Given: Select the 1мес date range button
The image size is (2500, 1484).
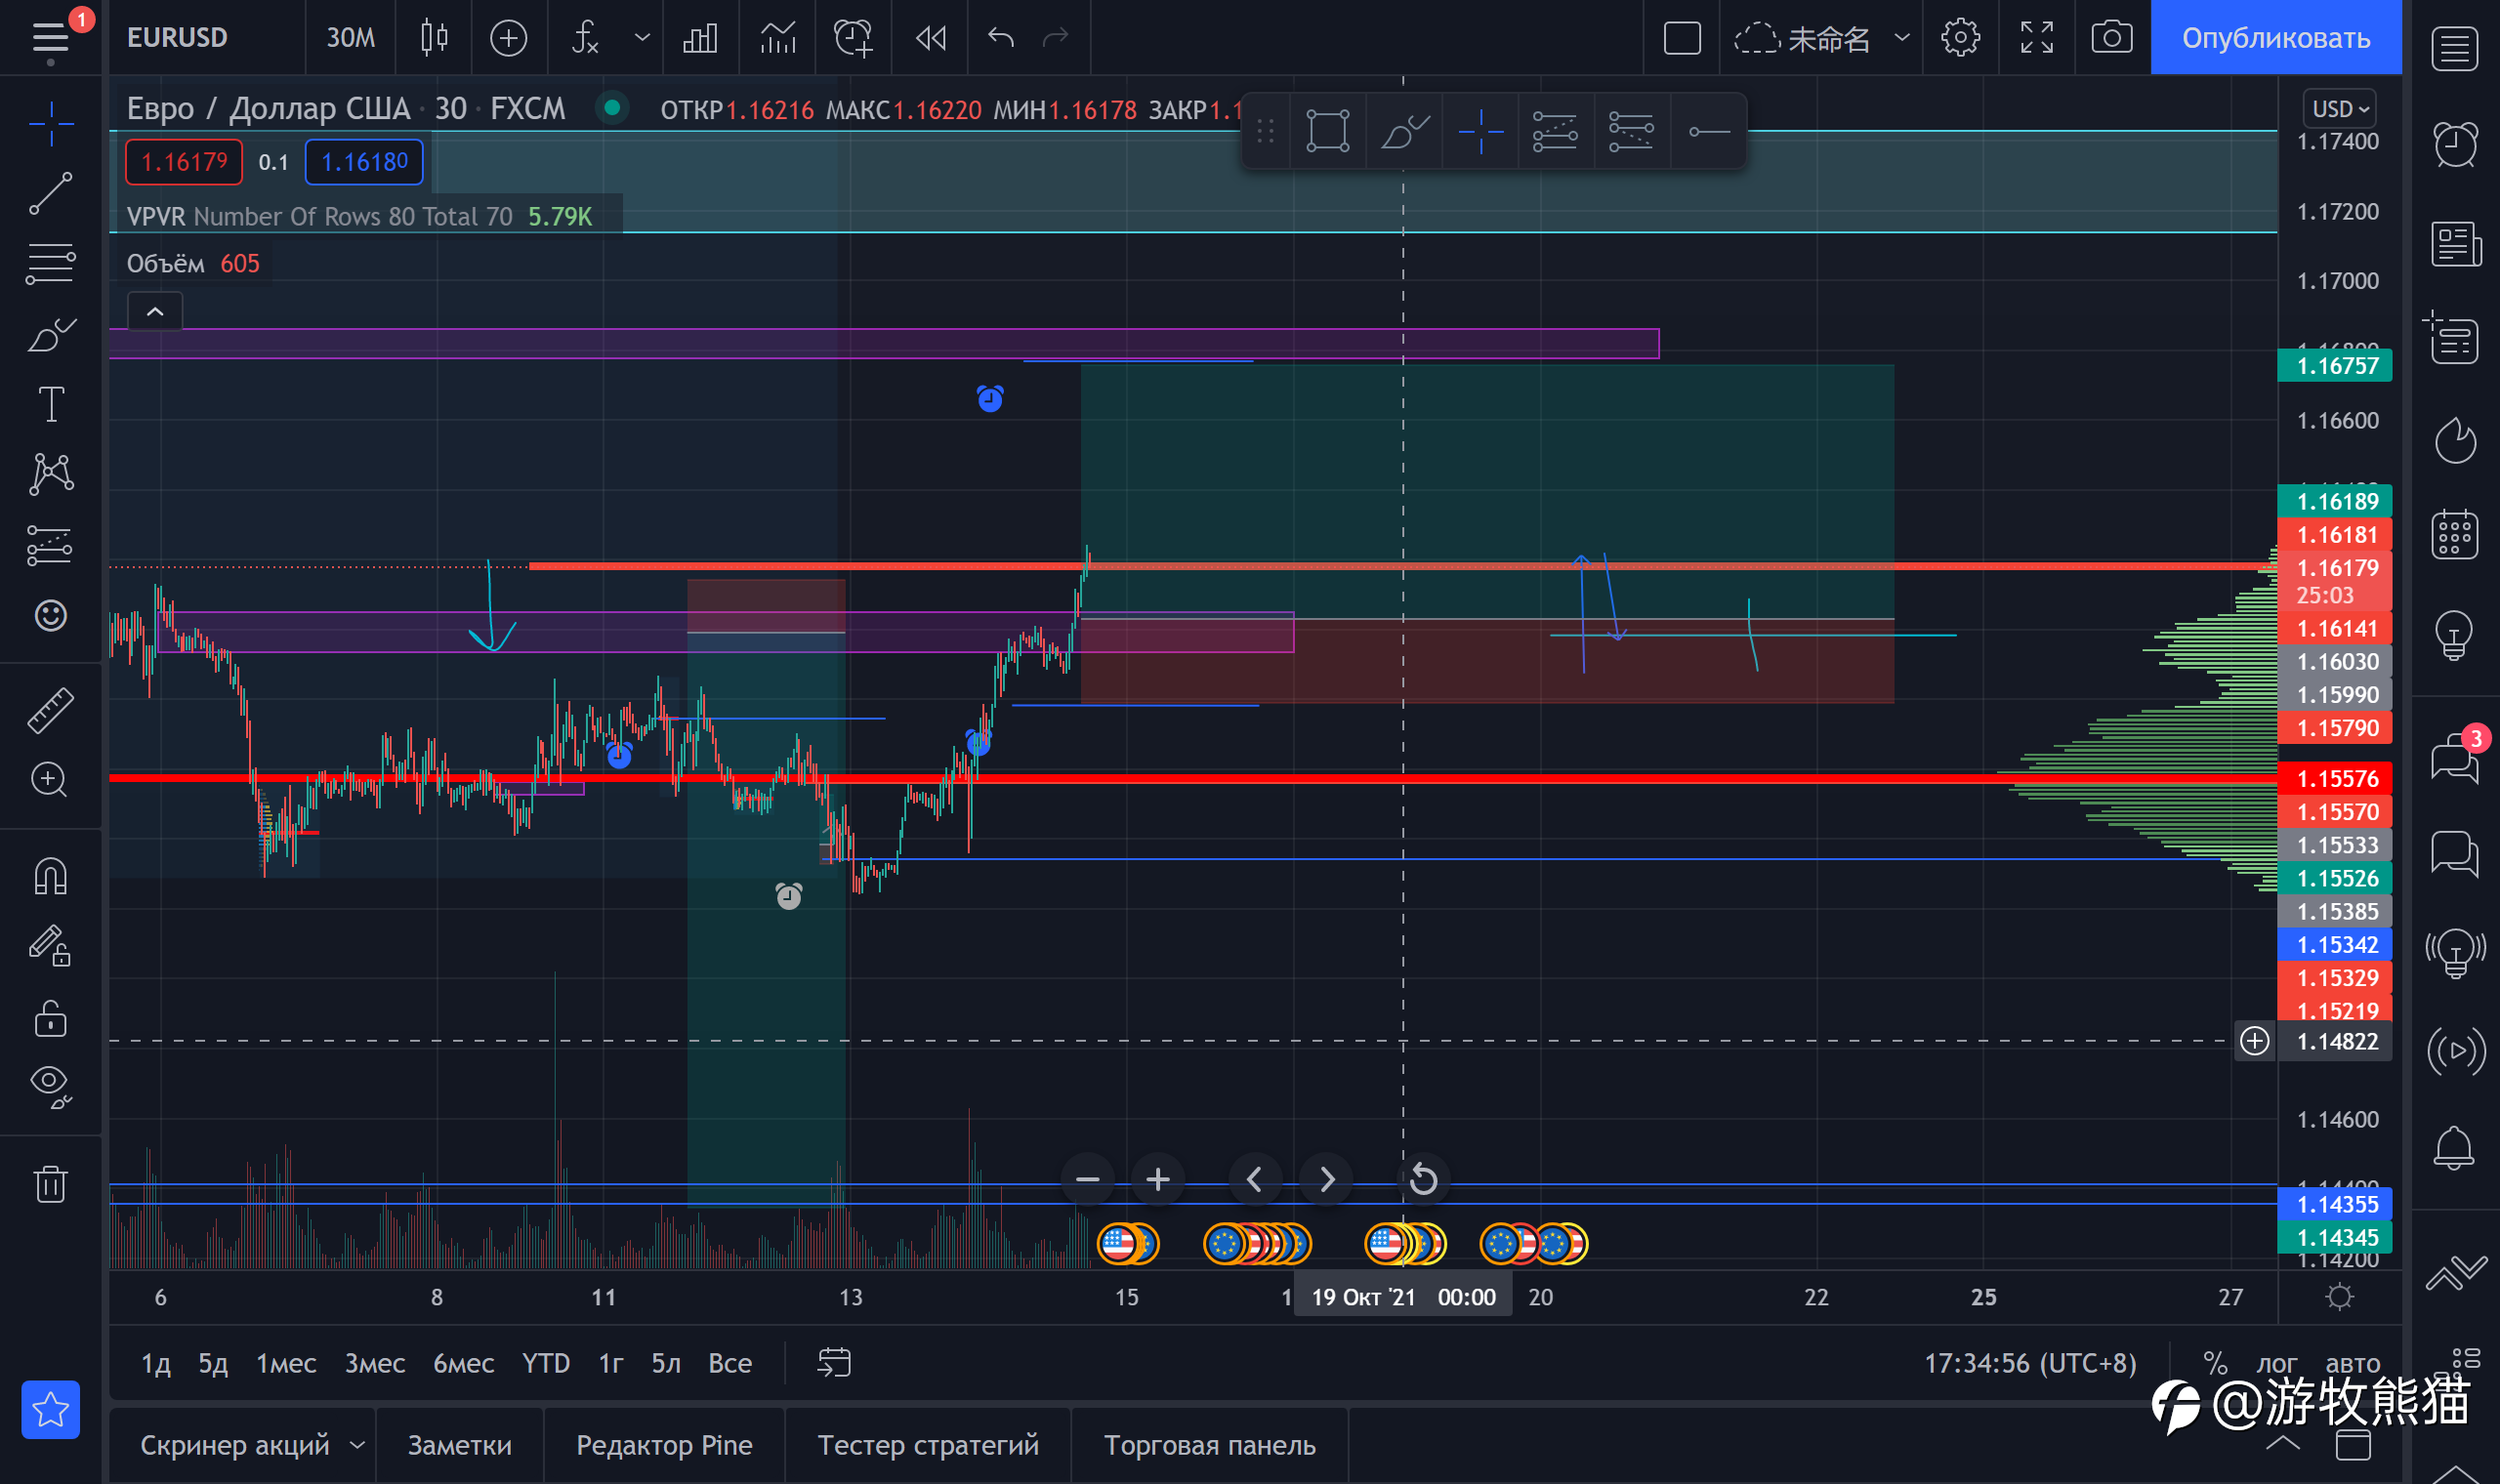Looking at the screenshot, I should 286,1363.
